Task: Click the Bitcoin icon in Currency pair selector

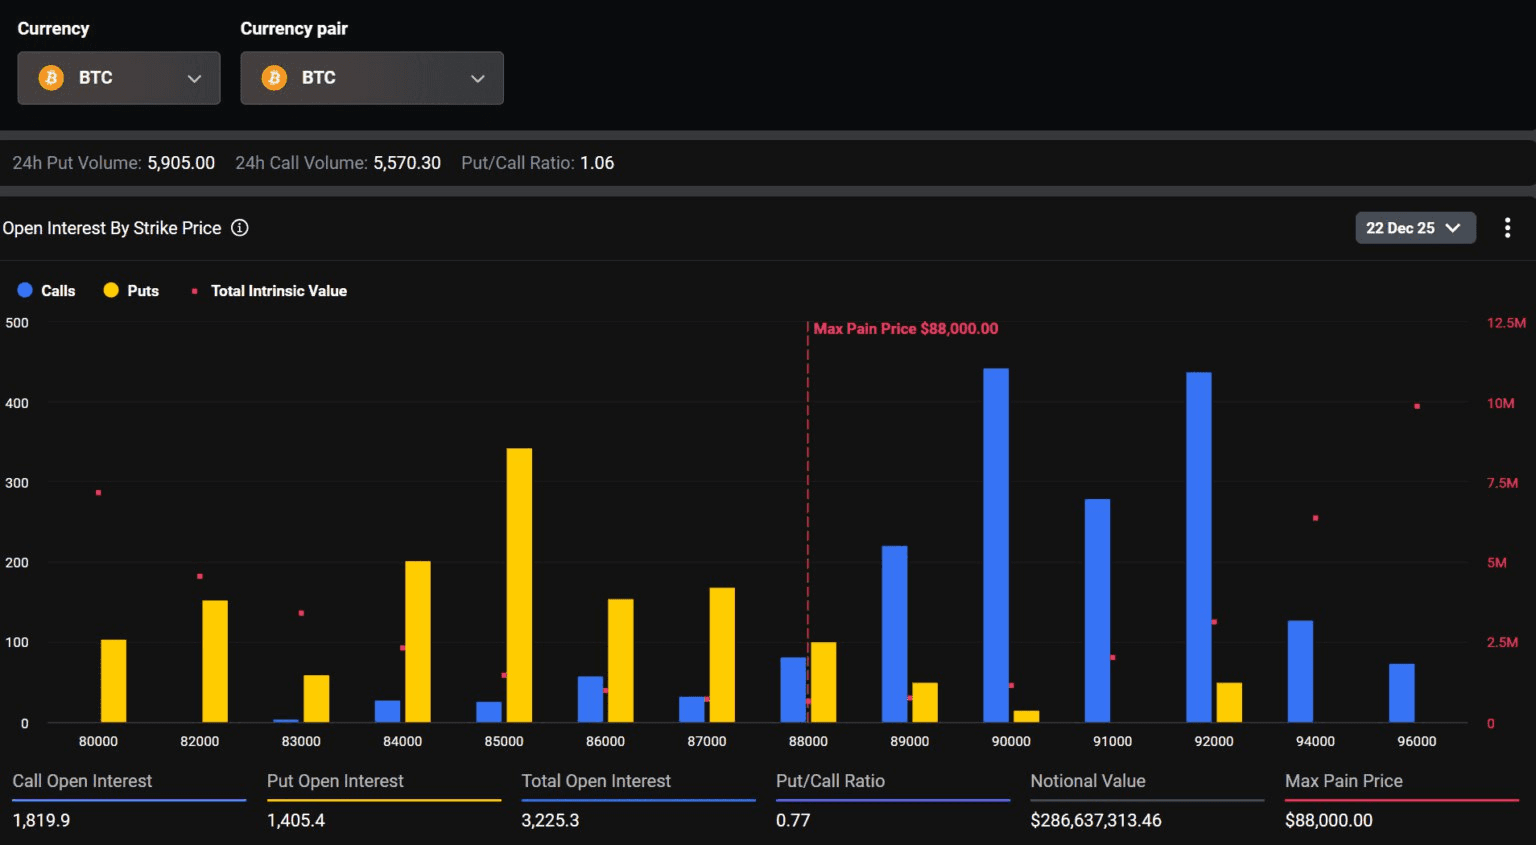Action: (x=274, y=78)
